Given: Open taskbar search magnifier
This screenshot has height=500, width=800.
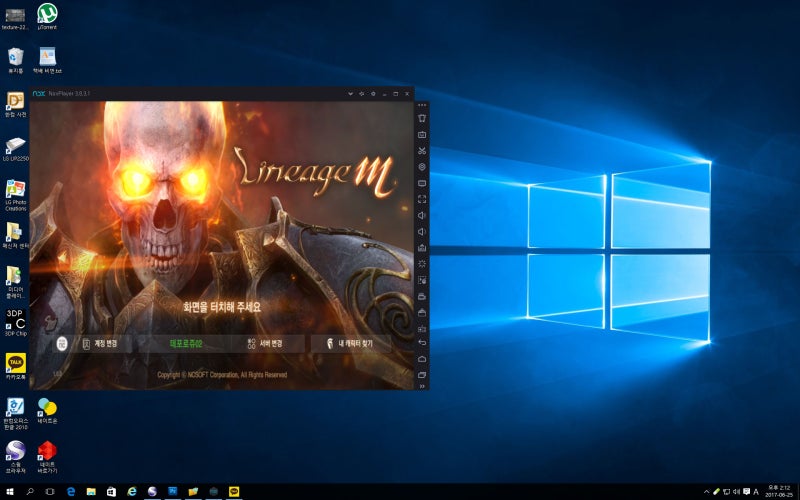Looking at the screenshot, I should [x=30, y=492].
